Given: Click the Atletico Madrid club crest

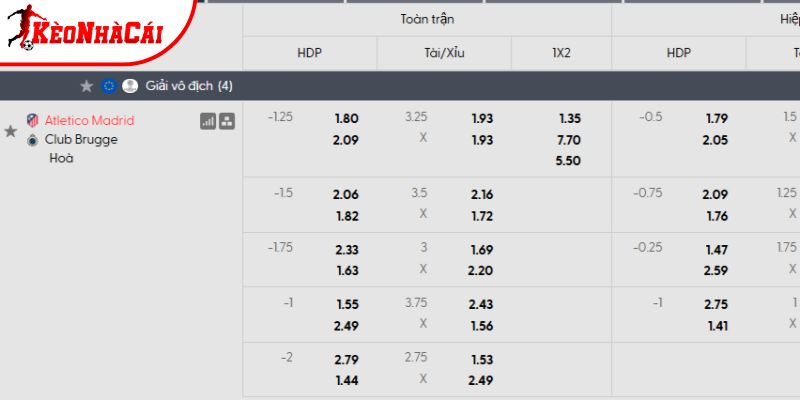Looking at the screenshot, I should coord(33,121).
